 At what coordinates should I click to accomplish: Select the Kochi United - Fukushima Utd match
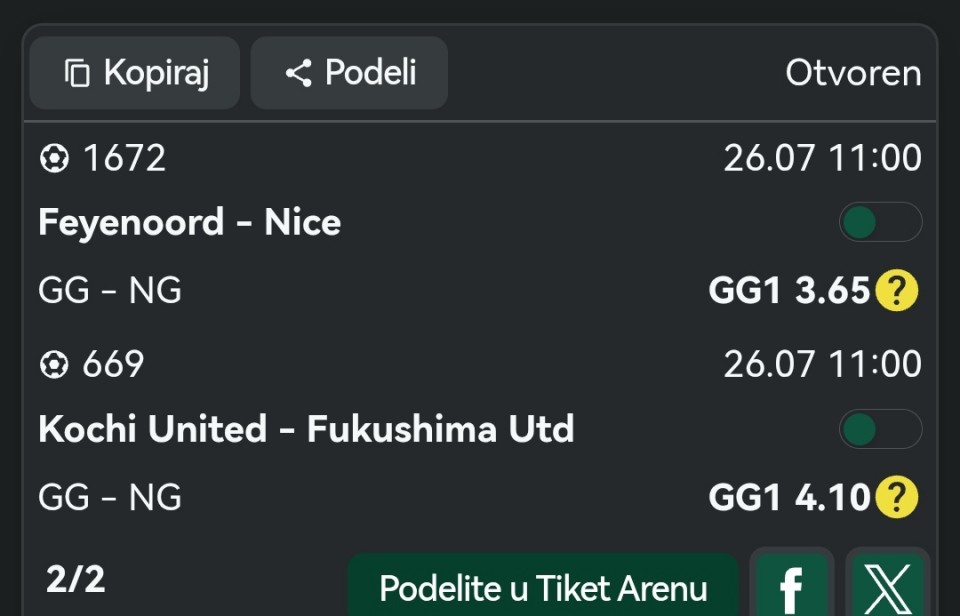tap(306, 429)
